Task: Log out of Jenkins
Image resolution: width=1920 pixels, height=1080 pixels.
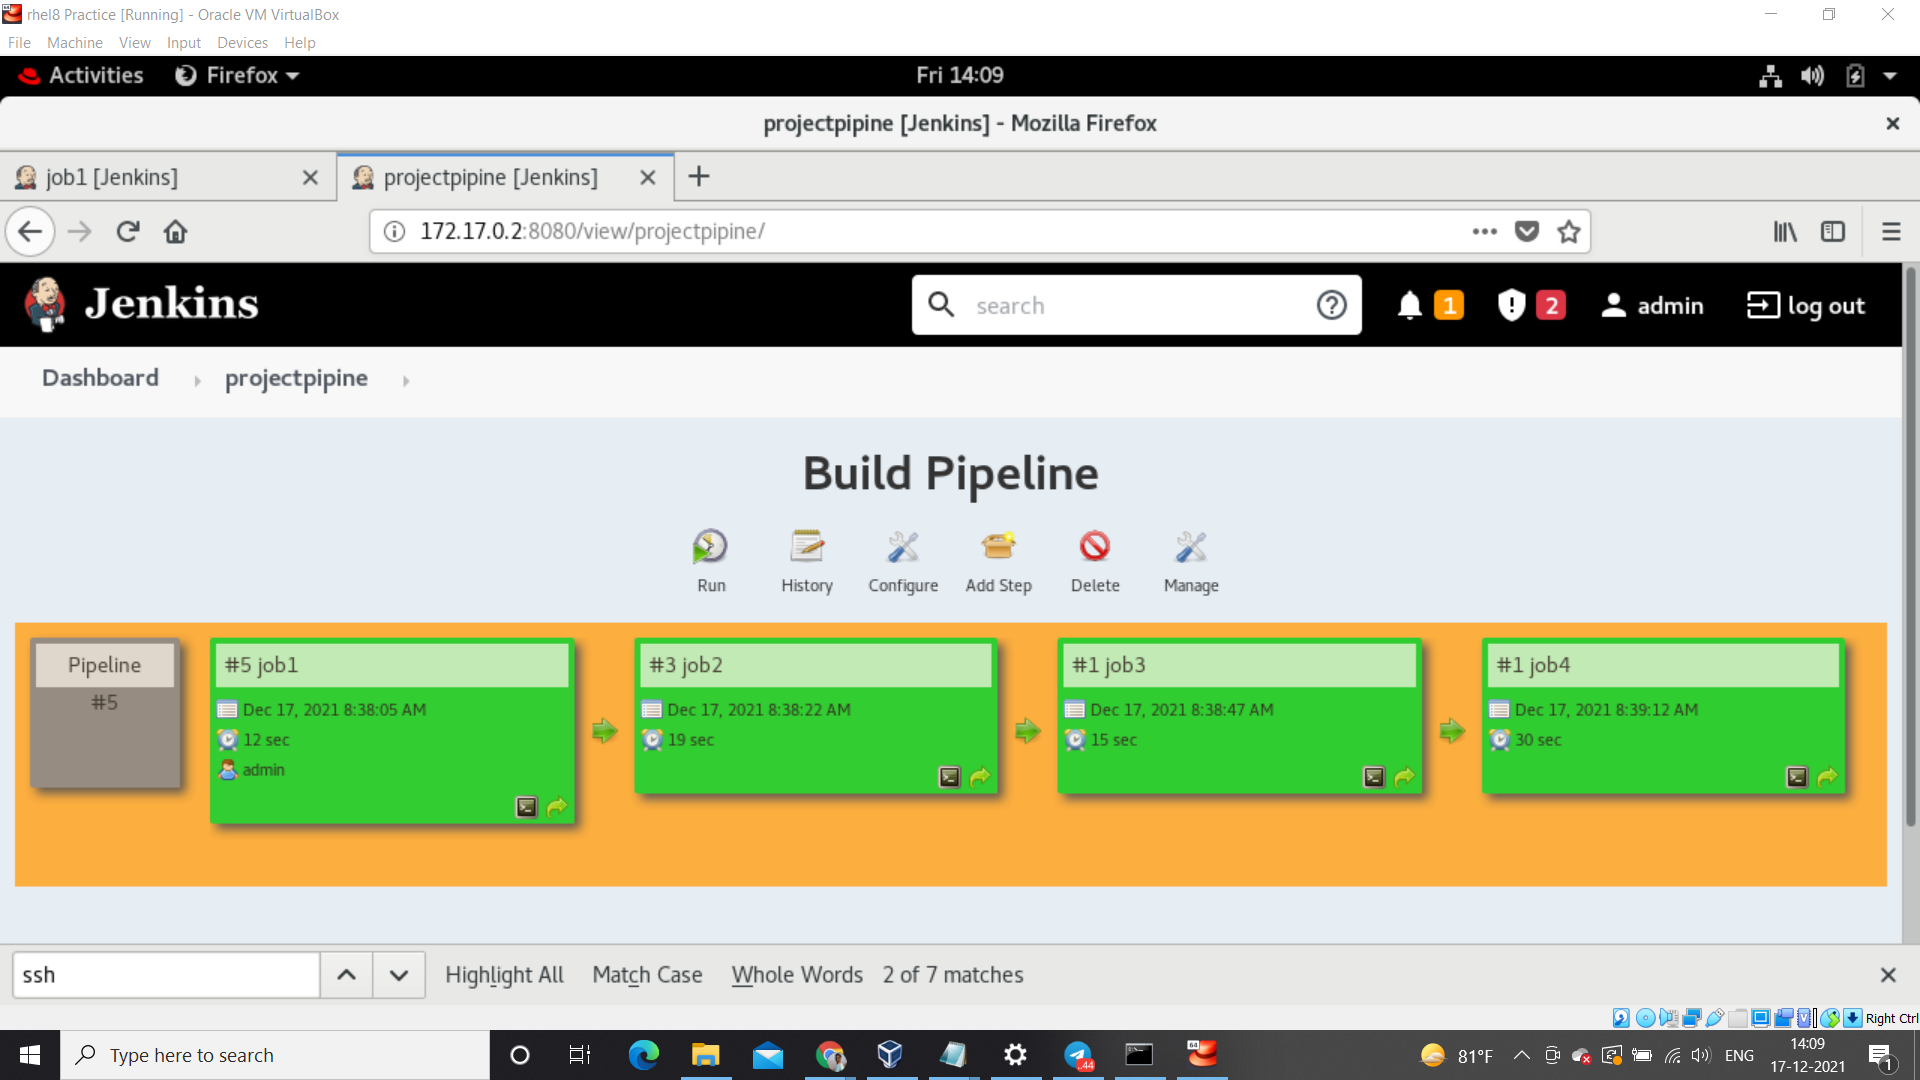Action: [1806, 305]
